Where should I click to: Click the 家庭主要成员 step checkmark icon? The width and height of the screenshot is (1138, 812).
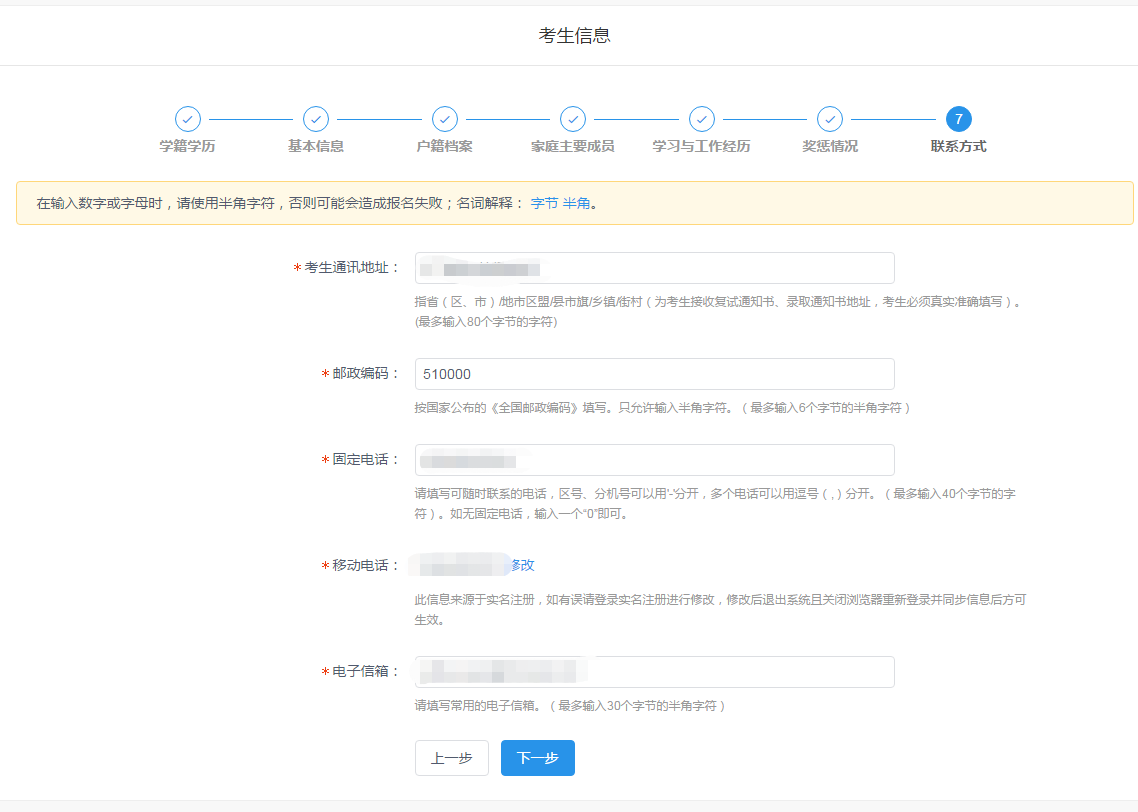pos(573,119)
